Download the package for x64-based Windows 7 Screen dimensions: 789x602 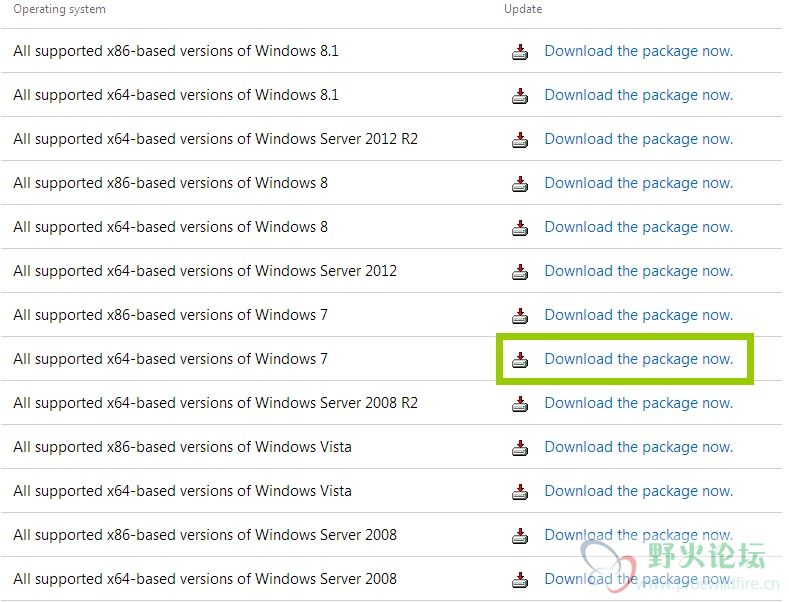(x=639, y=359)
